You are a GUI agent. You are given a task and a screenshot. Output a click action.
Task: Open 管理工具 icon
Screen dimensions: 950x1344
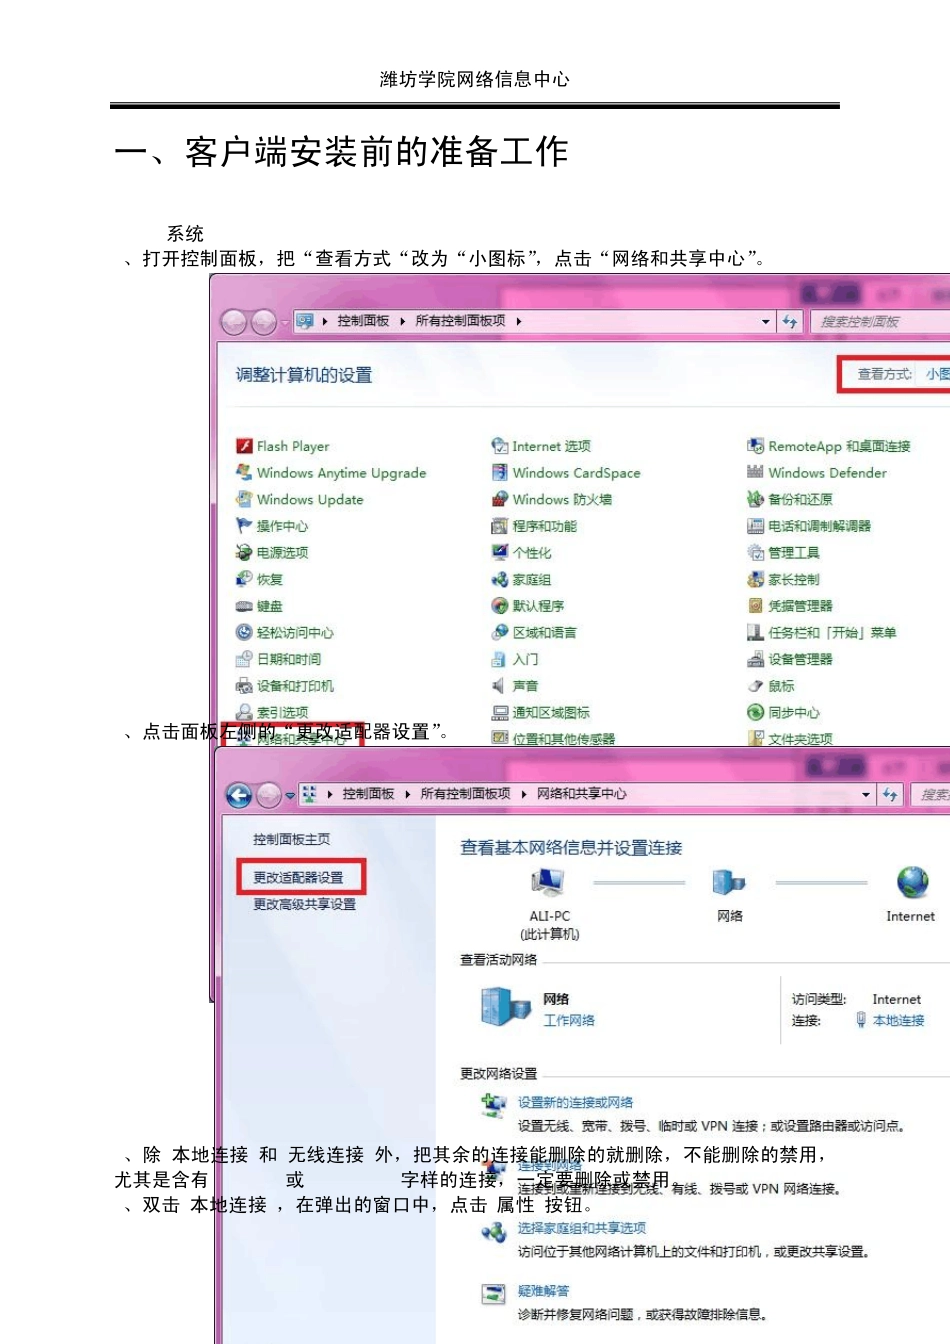pos(756,552)
